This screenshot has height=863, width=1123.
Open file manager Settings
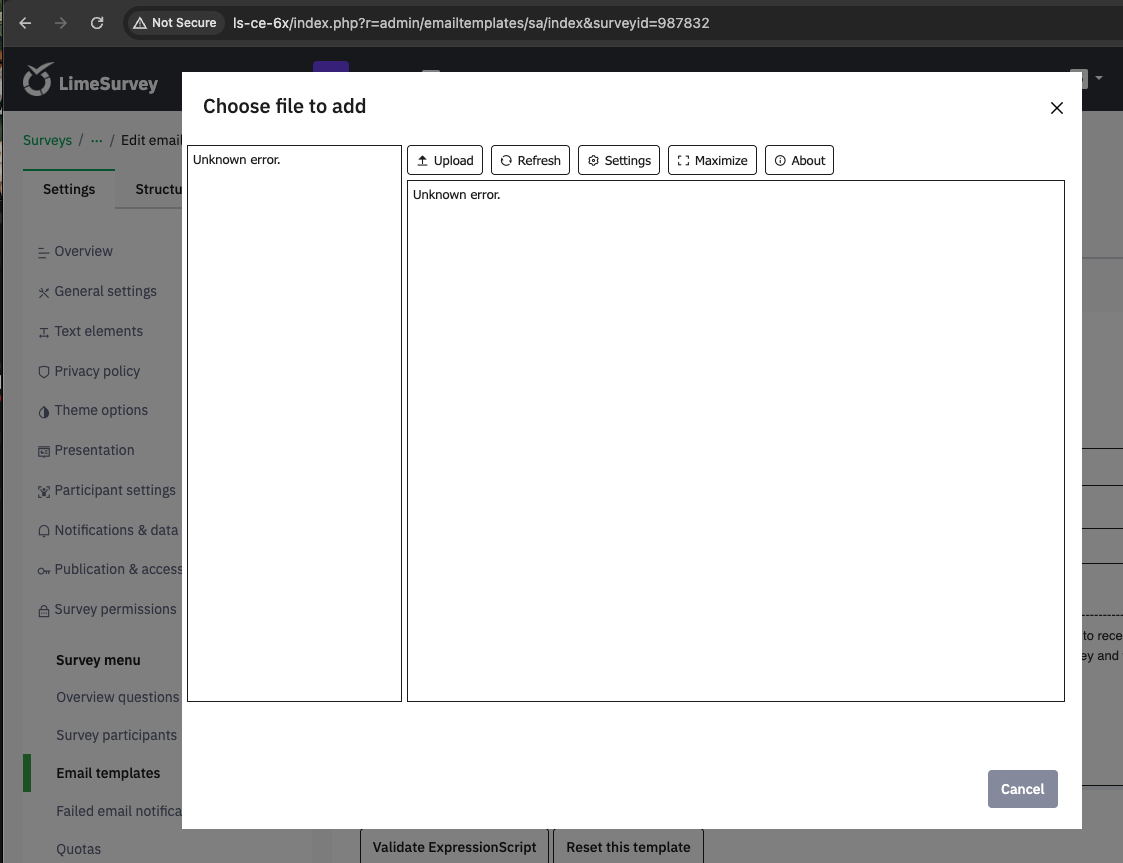(x=619, y=160)
